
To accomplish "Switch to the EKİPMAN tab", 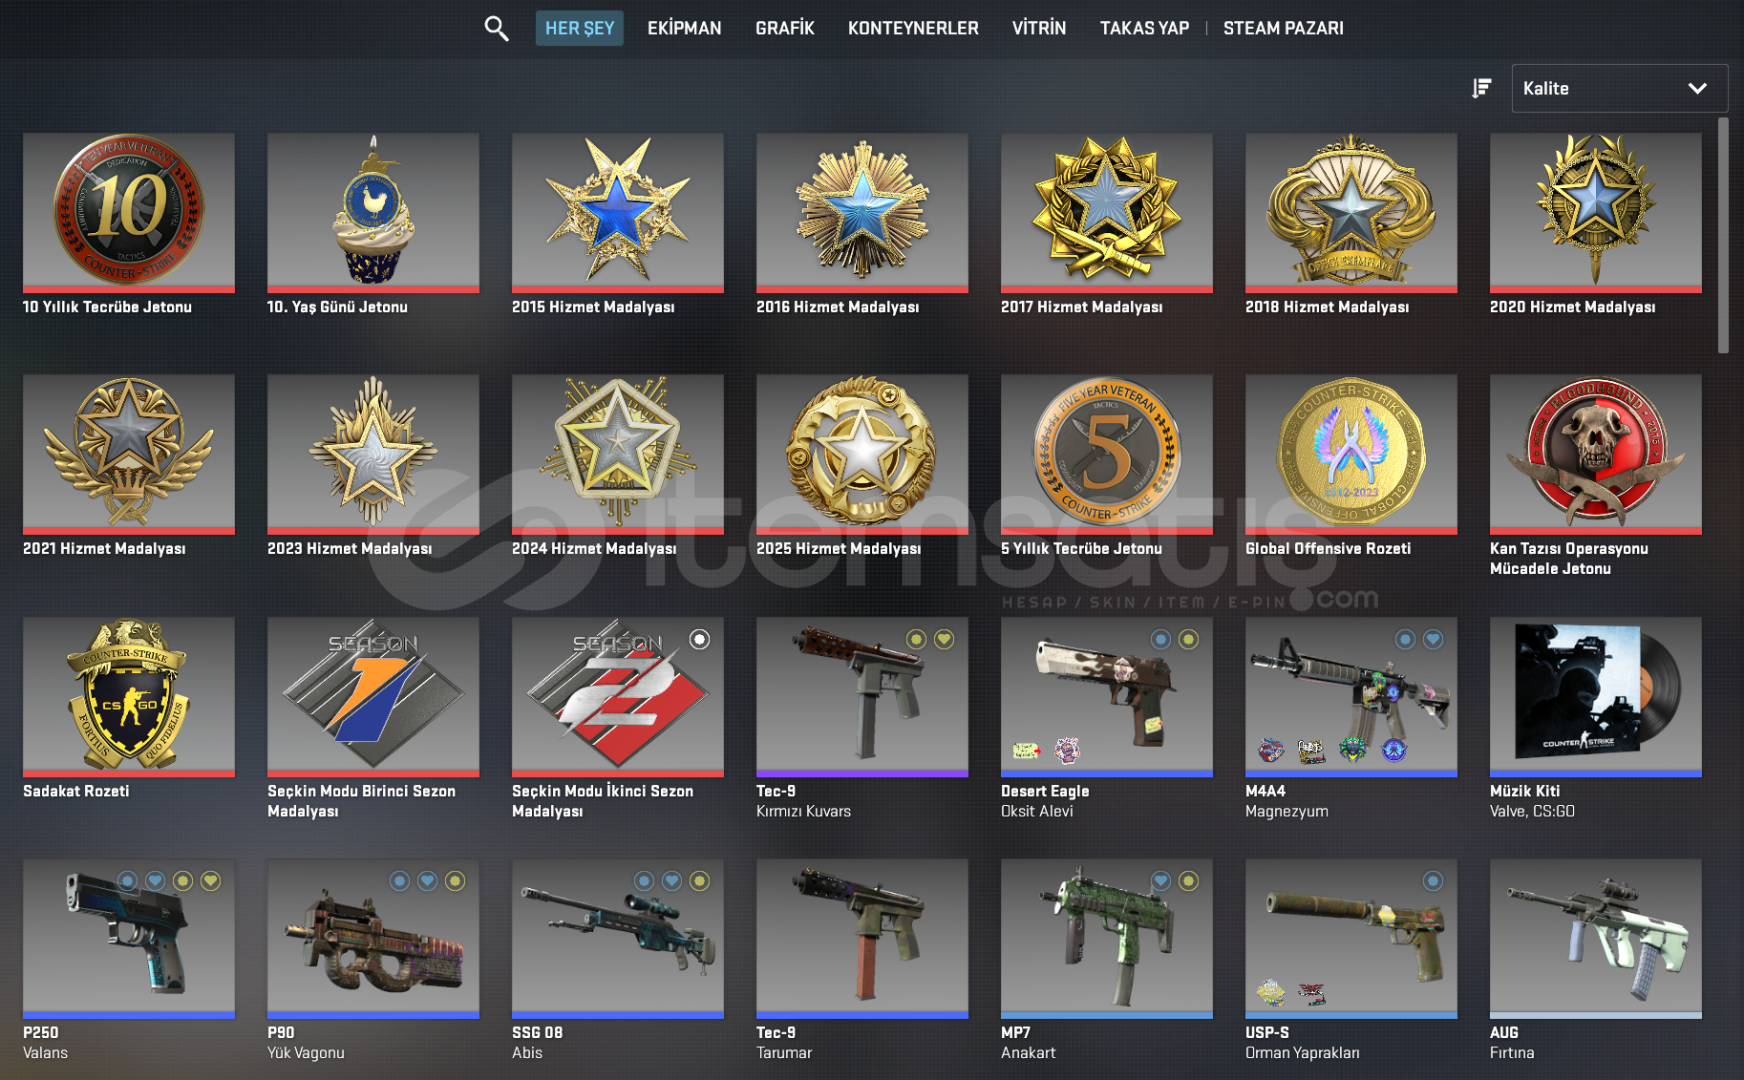I will pyautogui.click(x=684, y=28).
